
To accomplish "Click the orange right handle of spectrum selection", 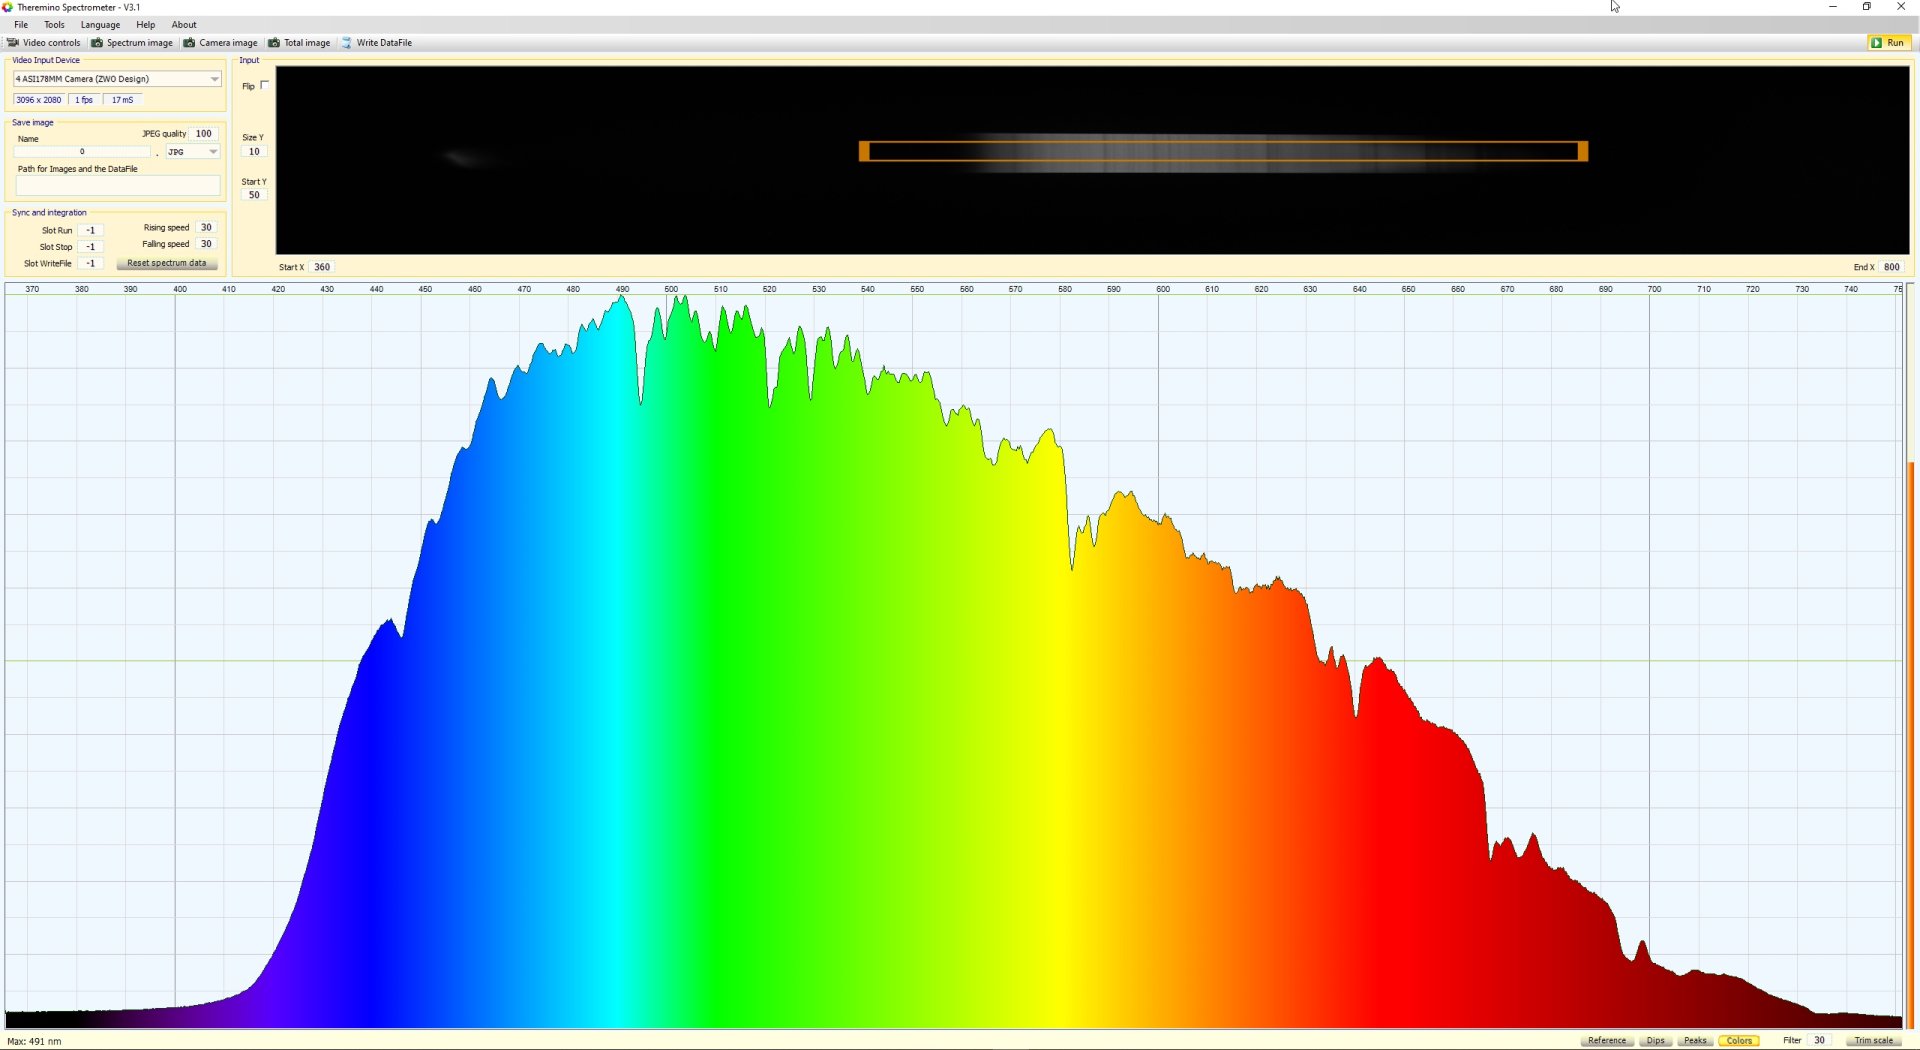I will (x=1583, y=151).
